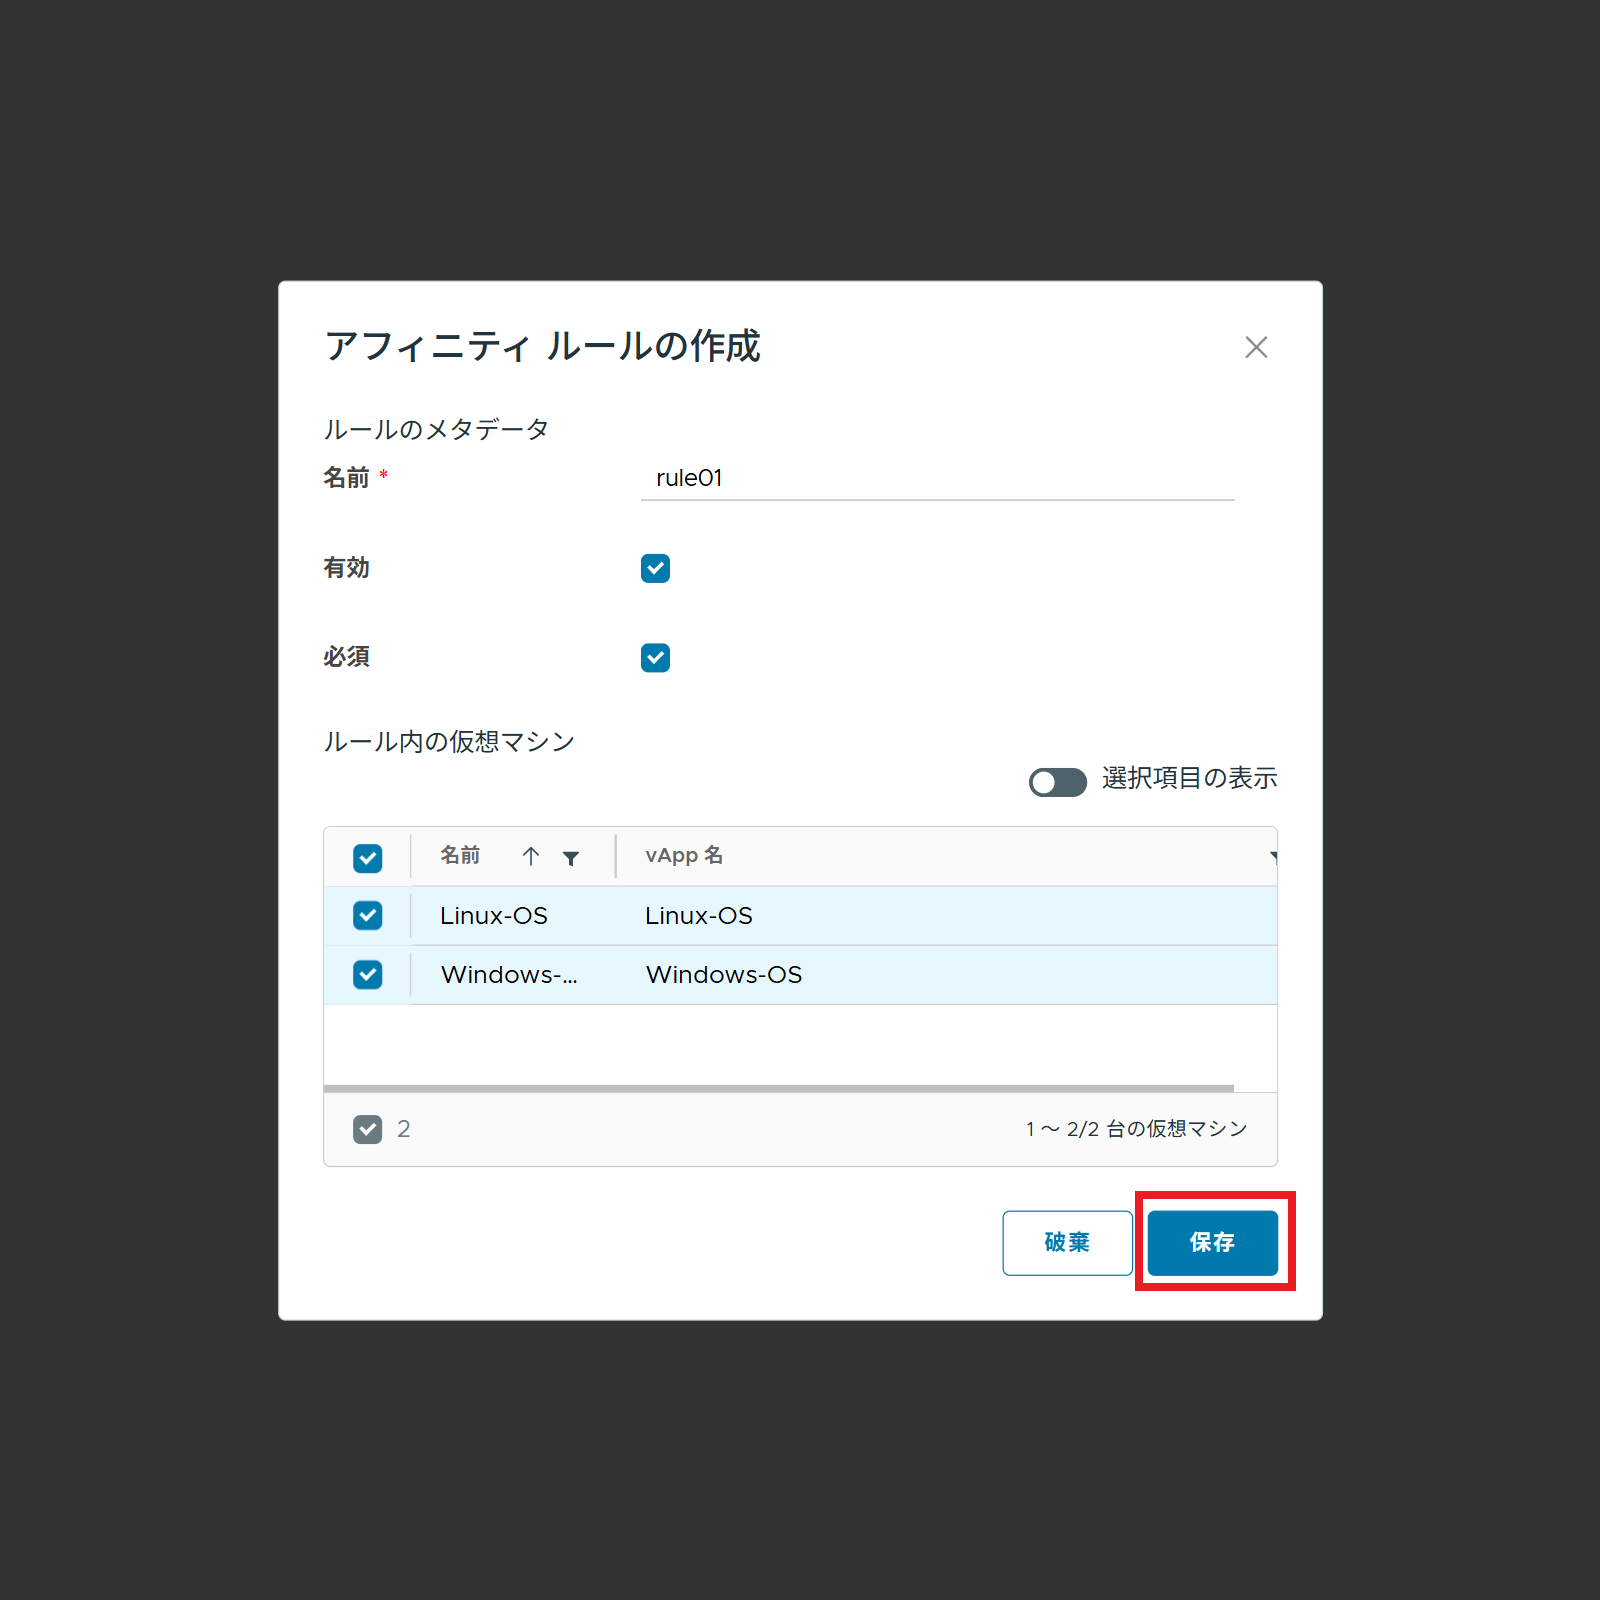
Task: Click the footer selected-count checkbox
Action: tap(367, 1129)
